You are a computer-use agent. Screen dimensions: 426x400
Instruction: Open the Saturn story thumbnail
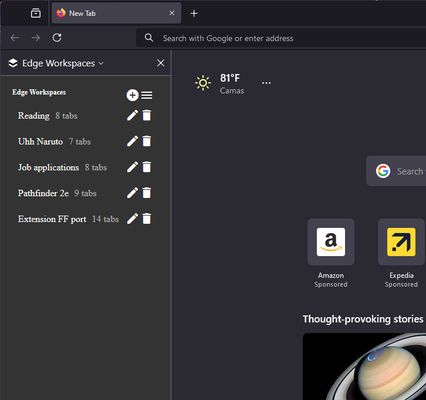(x=364, y=366)
